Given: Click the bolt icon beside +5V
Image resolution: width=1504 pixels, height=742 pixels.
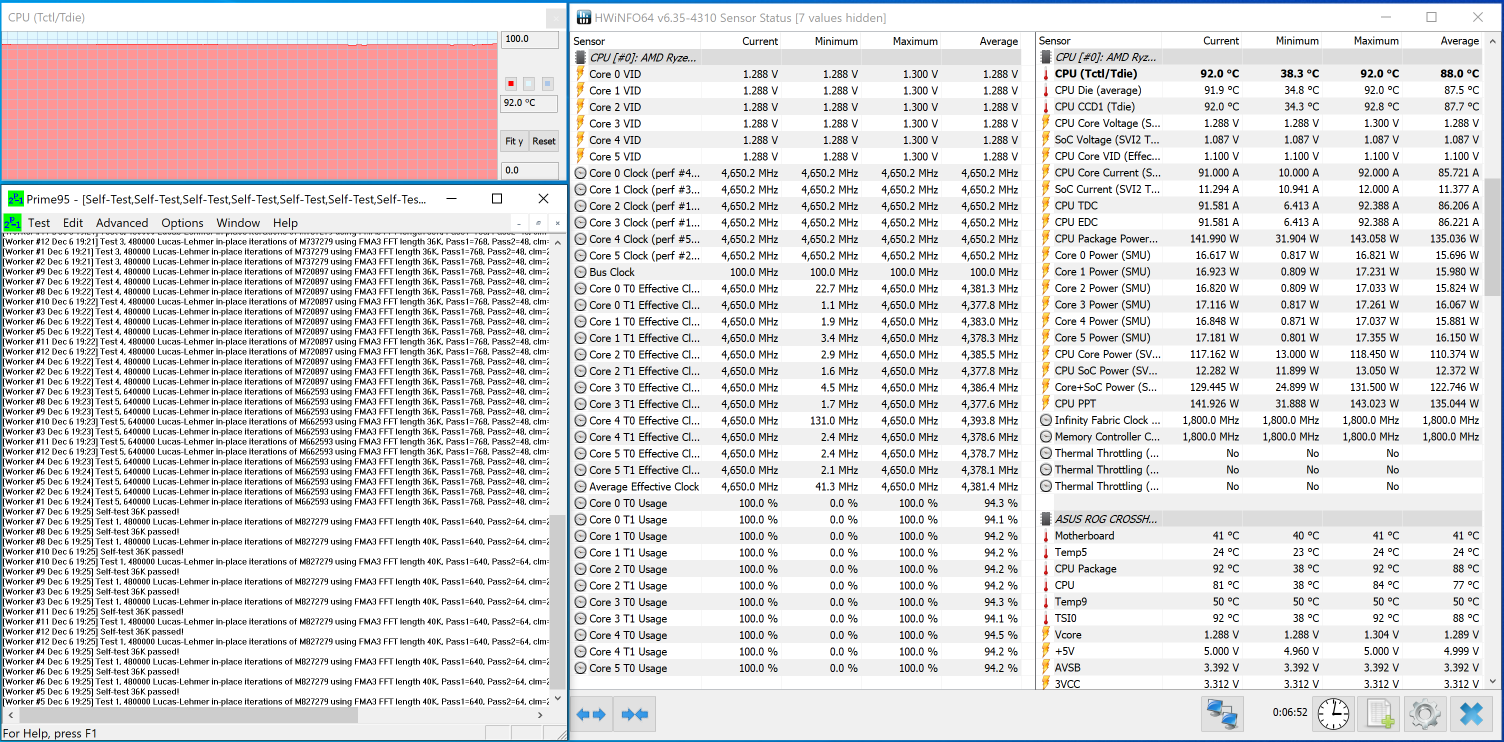Looking at the screenshot, I should point(1046,651).
